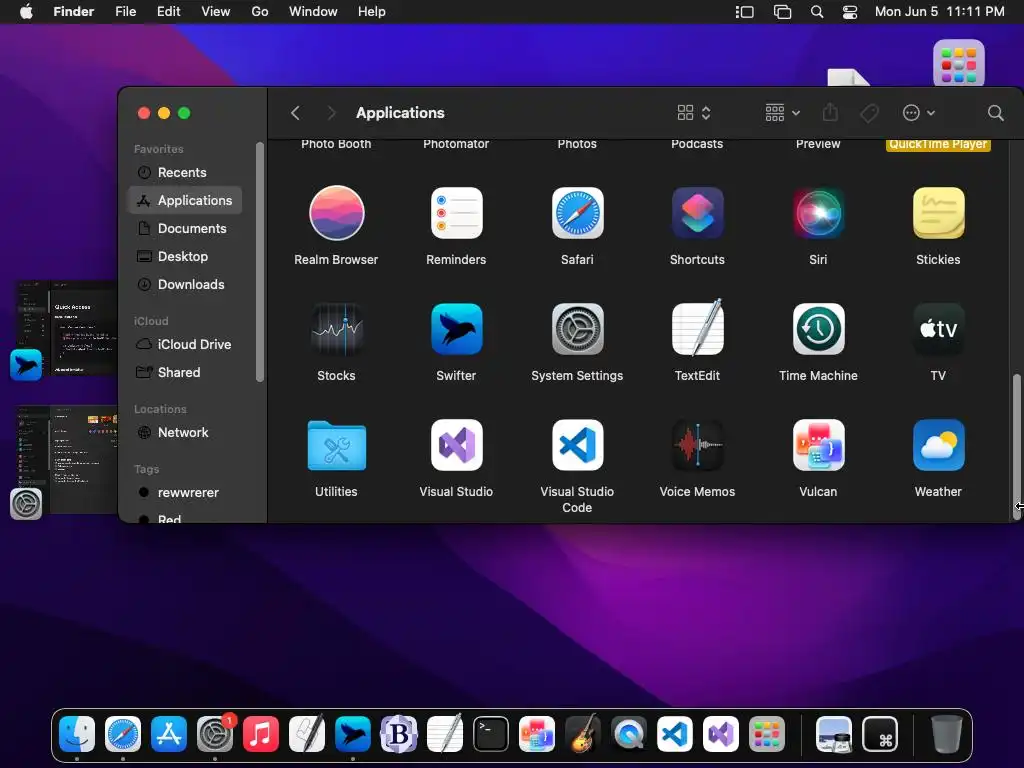
Task: Open Downloads in the sidebar
Action: (185, 285)
